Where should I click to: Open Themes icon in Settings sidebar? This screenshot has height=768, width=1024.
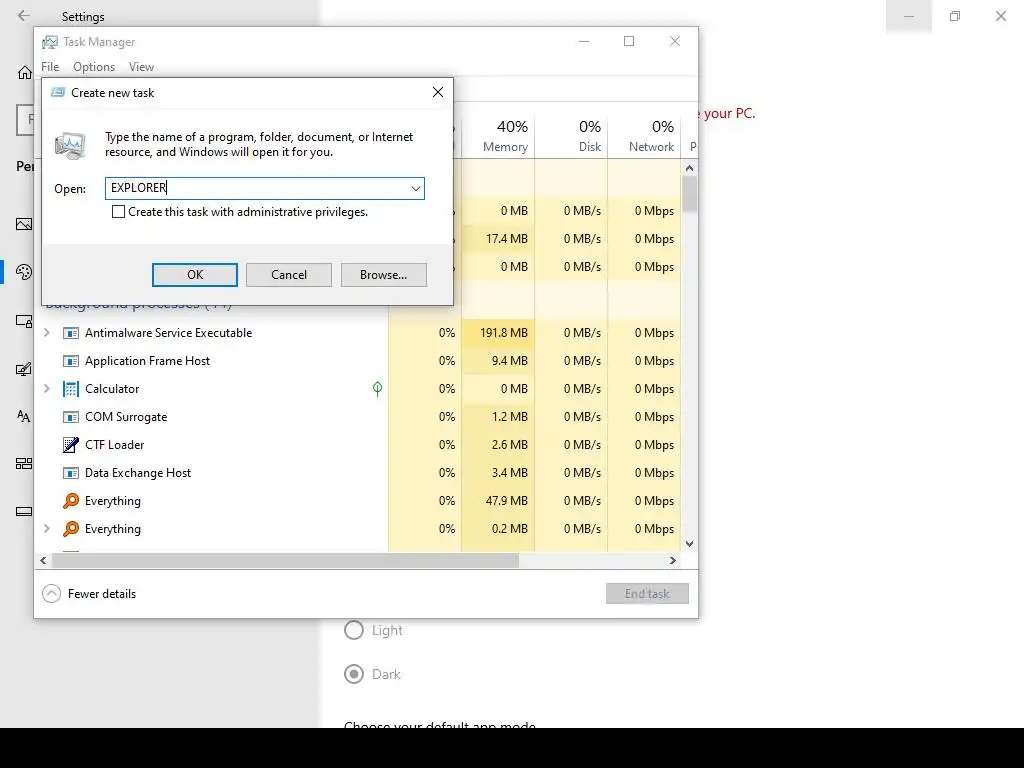pos(24,369)
